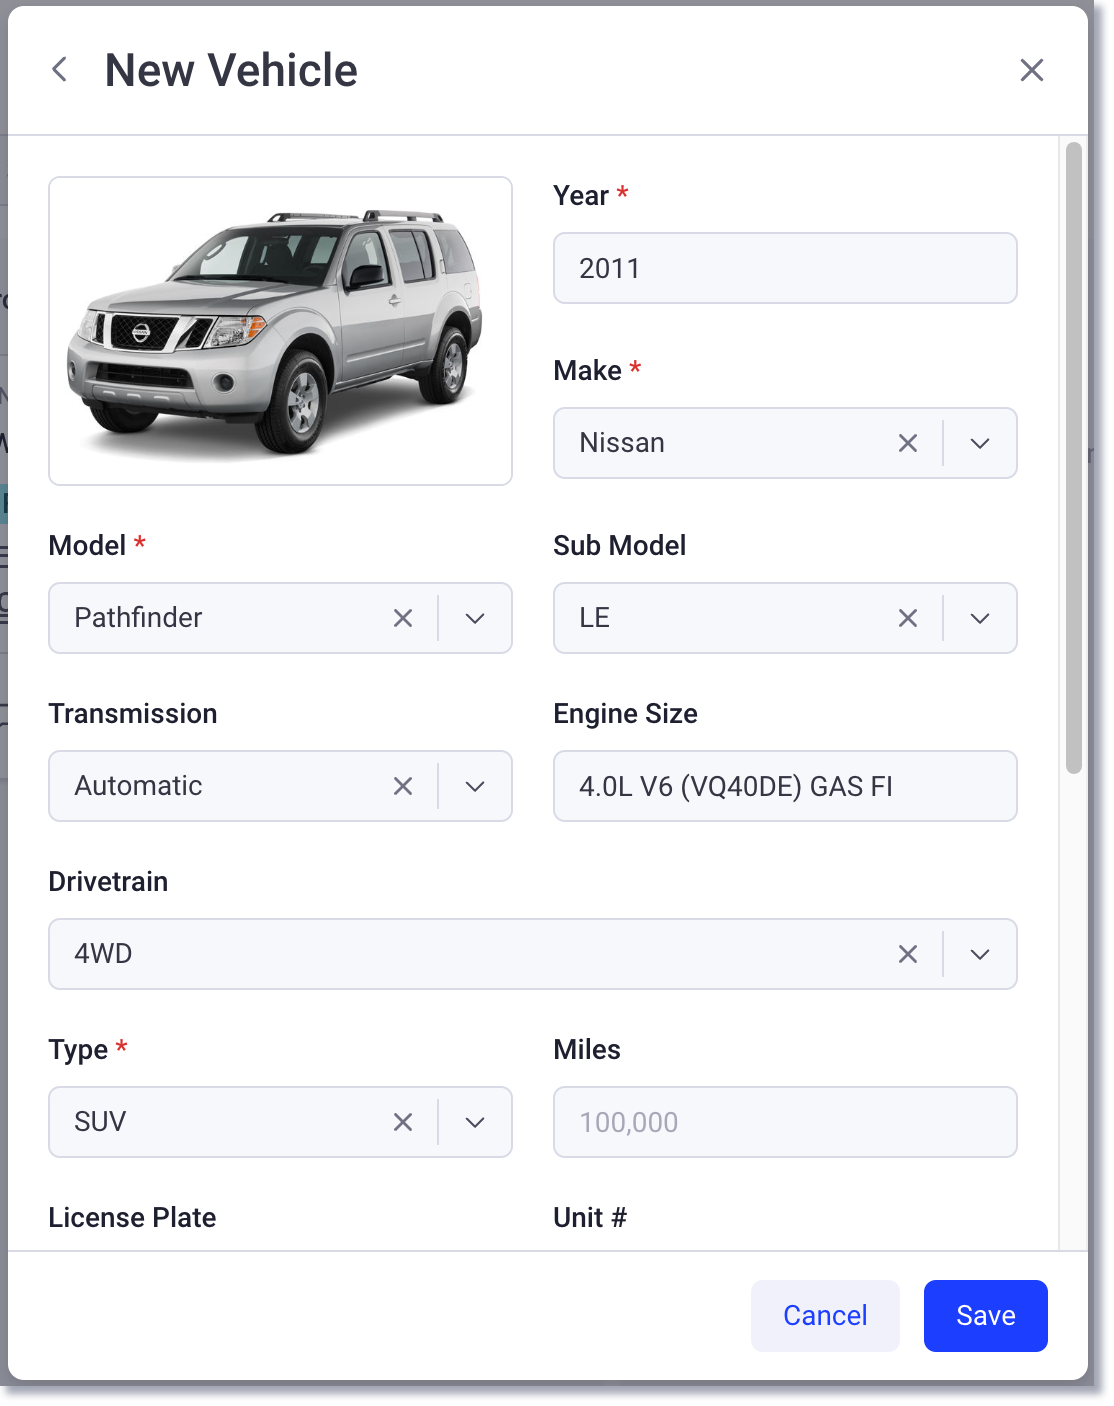Viewport: 1114px width, 1406px height.
Task: Clear the LE sub model value
Action: click(x=907, y=618)
